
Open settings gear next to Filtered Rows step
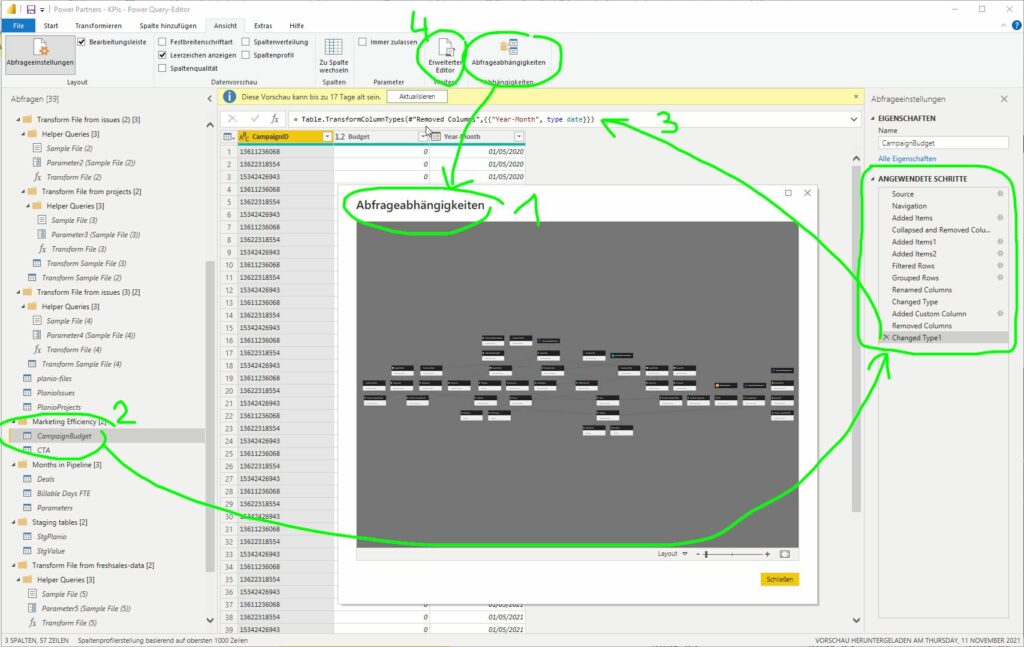click(999, 266)
